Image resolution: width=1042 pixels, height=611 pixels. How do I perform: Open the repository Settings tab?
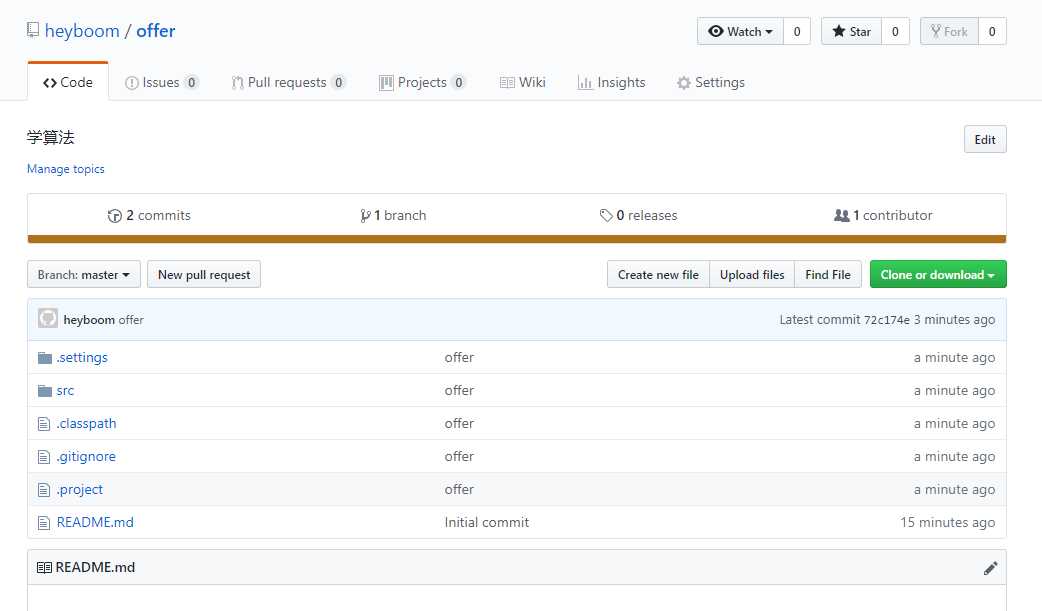click(x=710, y=82)
